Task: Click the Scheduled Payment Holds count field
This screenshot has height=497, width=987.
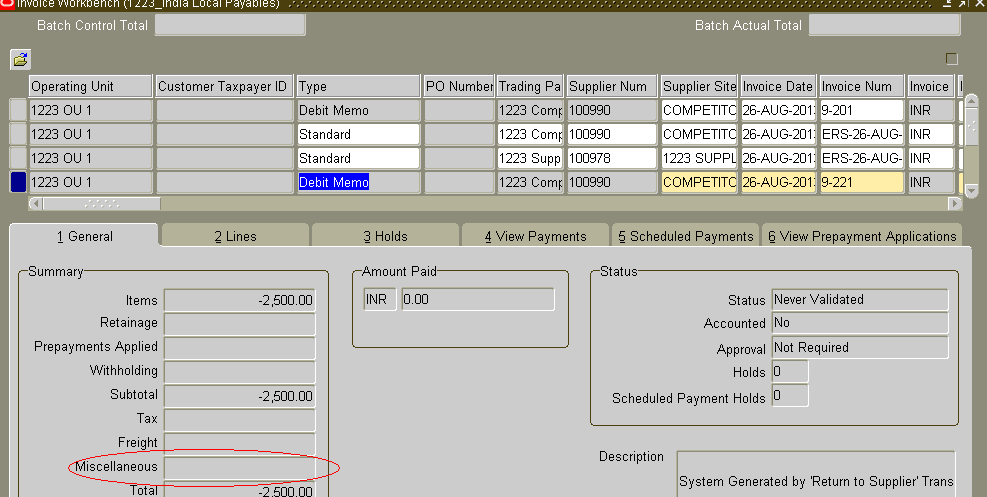Action: click(790, 396)
